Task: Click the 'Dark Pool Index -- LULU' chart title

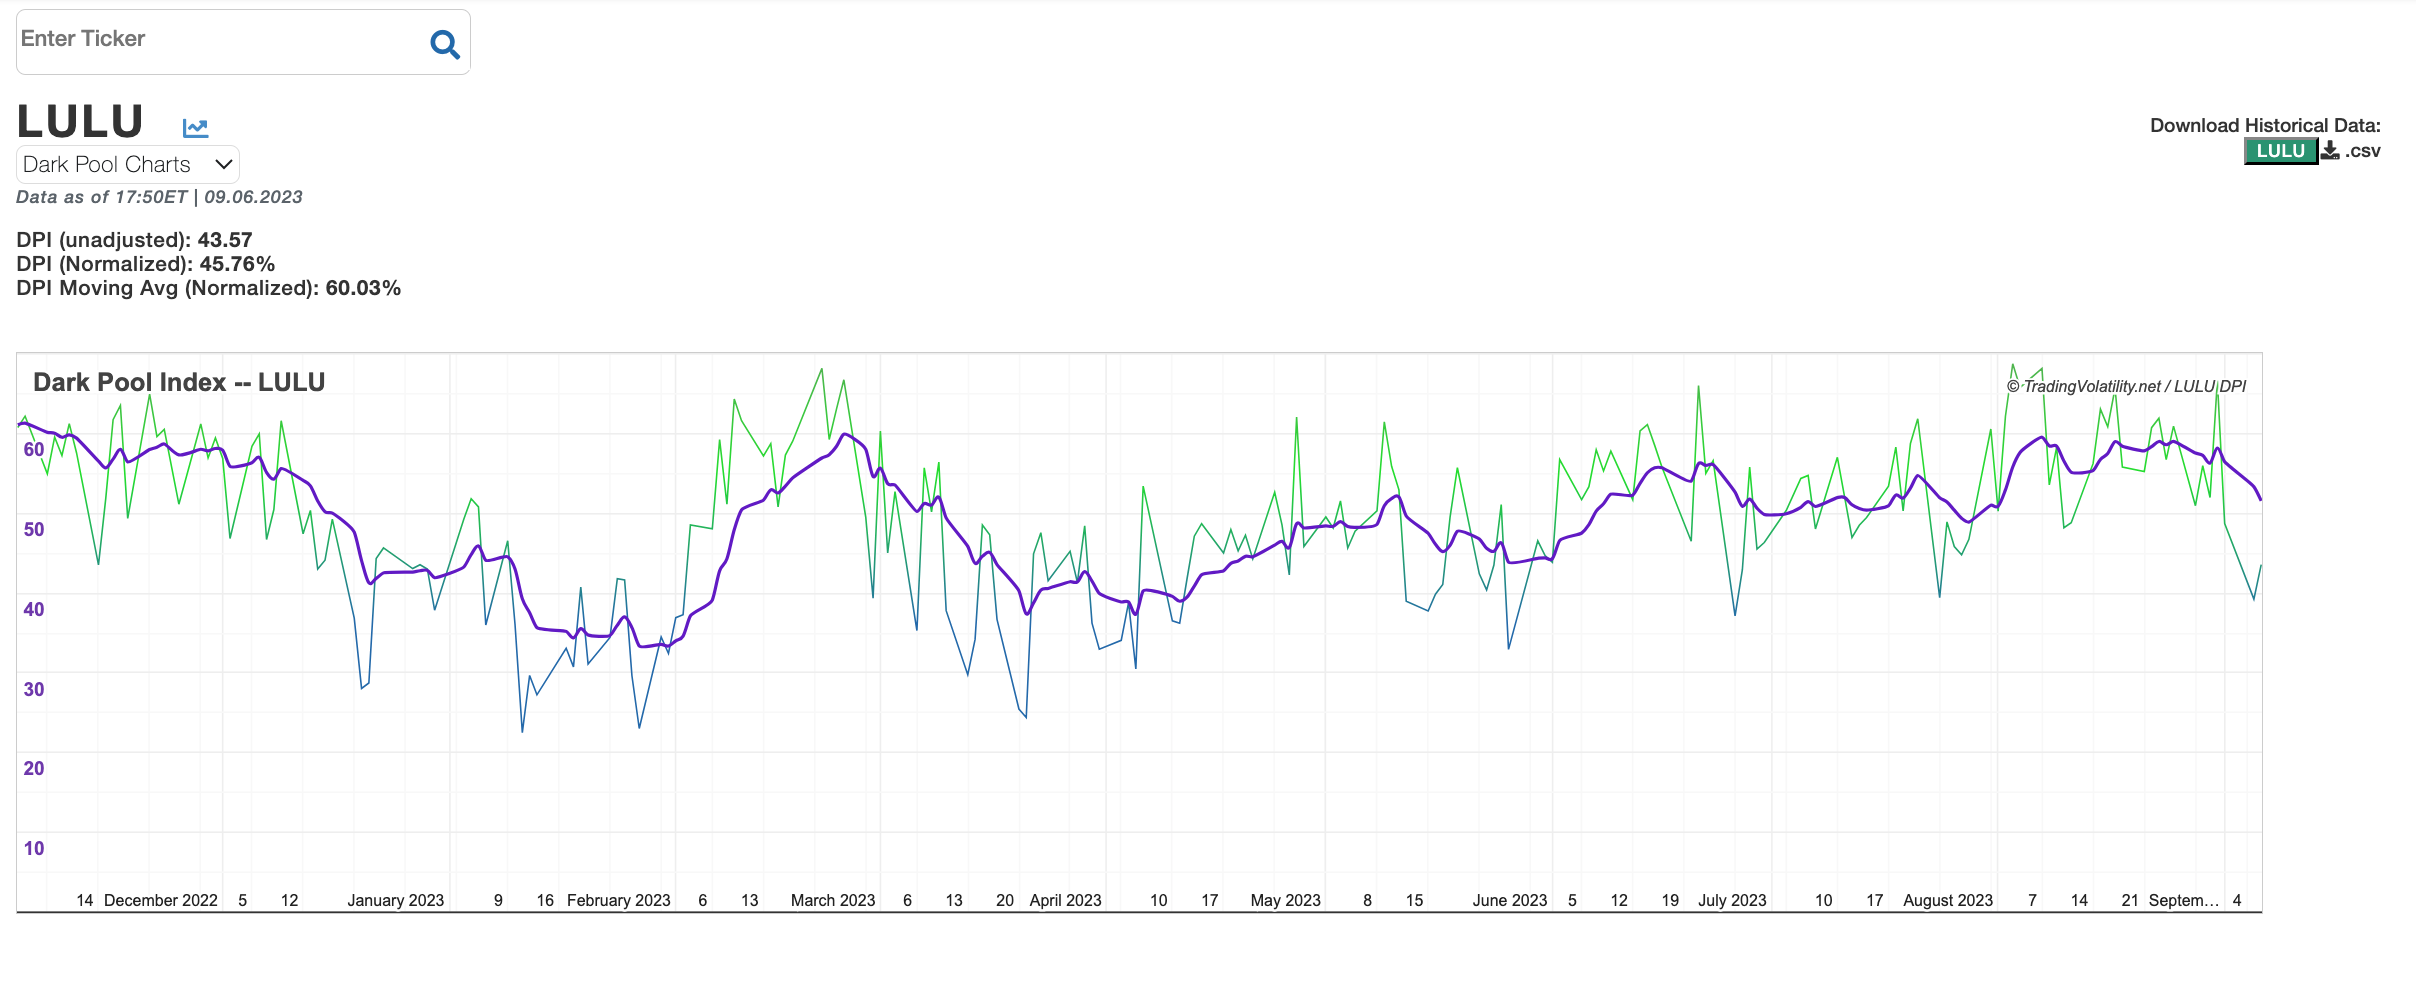Action: click(x=179, y=382)
